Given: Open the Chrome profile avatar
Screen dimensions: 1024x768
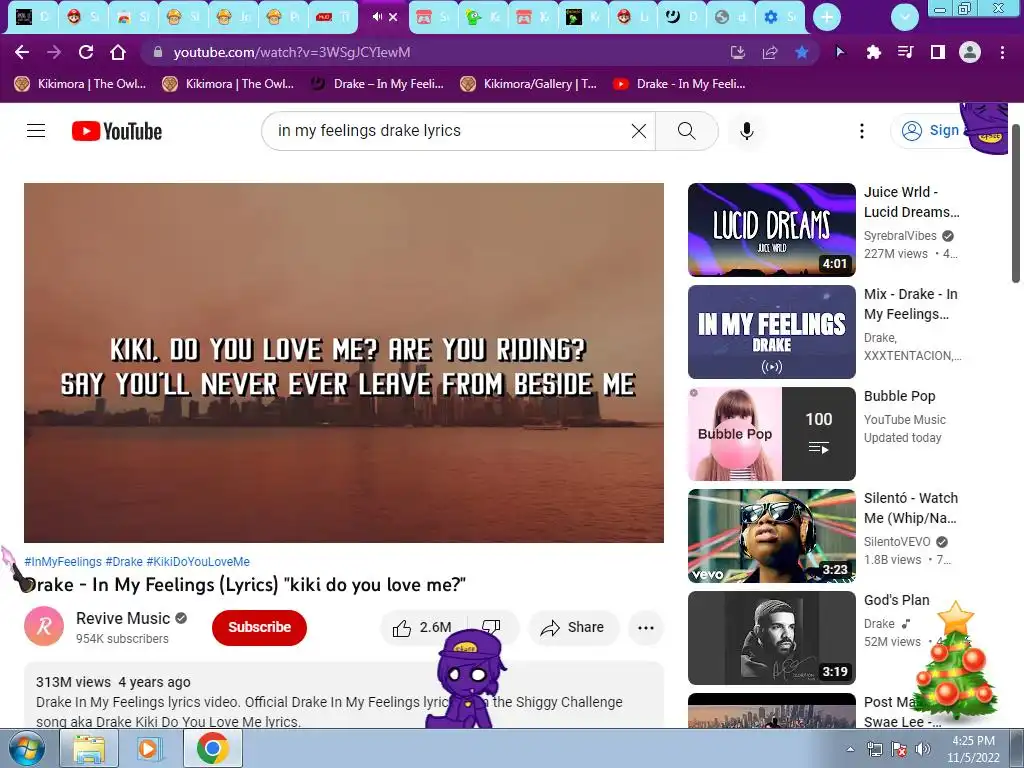Looking at the screenshot, I should 970,52.
